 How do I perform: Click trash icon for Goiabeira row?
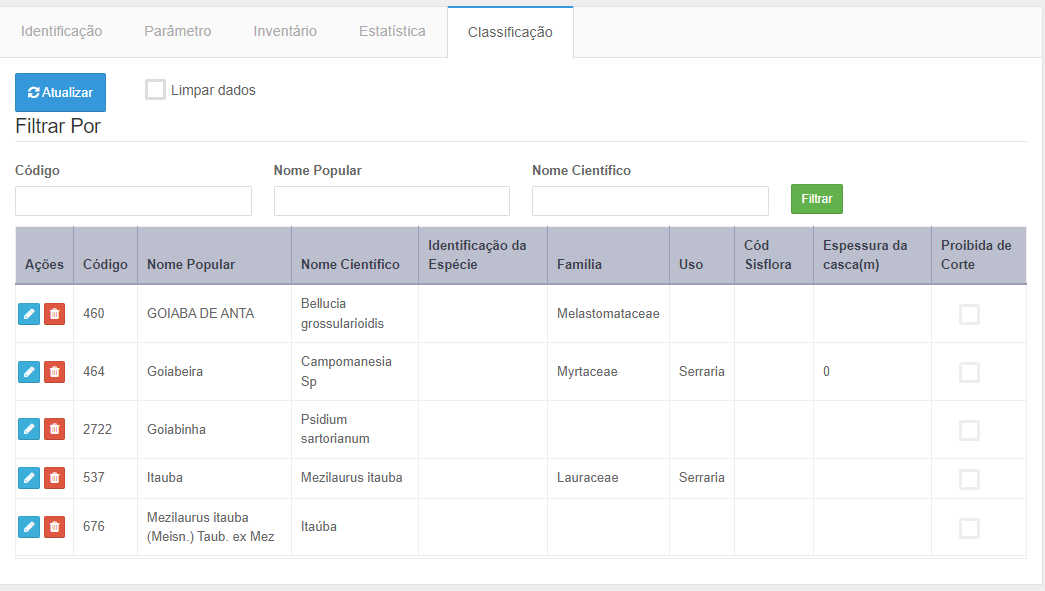point(55,372)
